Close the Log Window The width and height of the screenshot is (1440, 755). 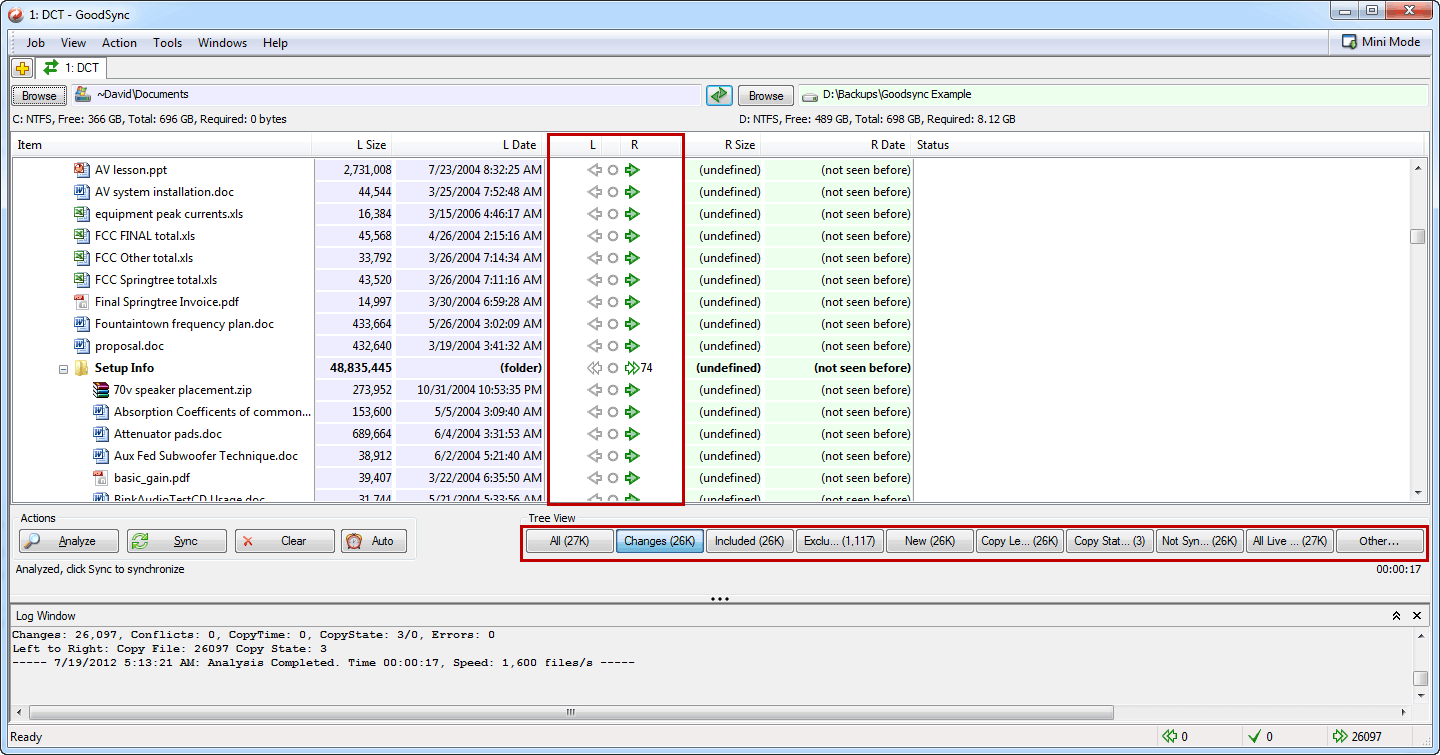(1417, 616)
